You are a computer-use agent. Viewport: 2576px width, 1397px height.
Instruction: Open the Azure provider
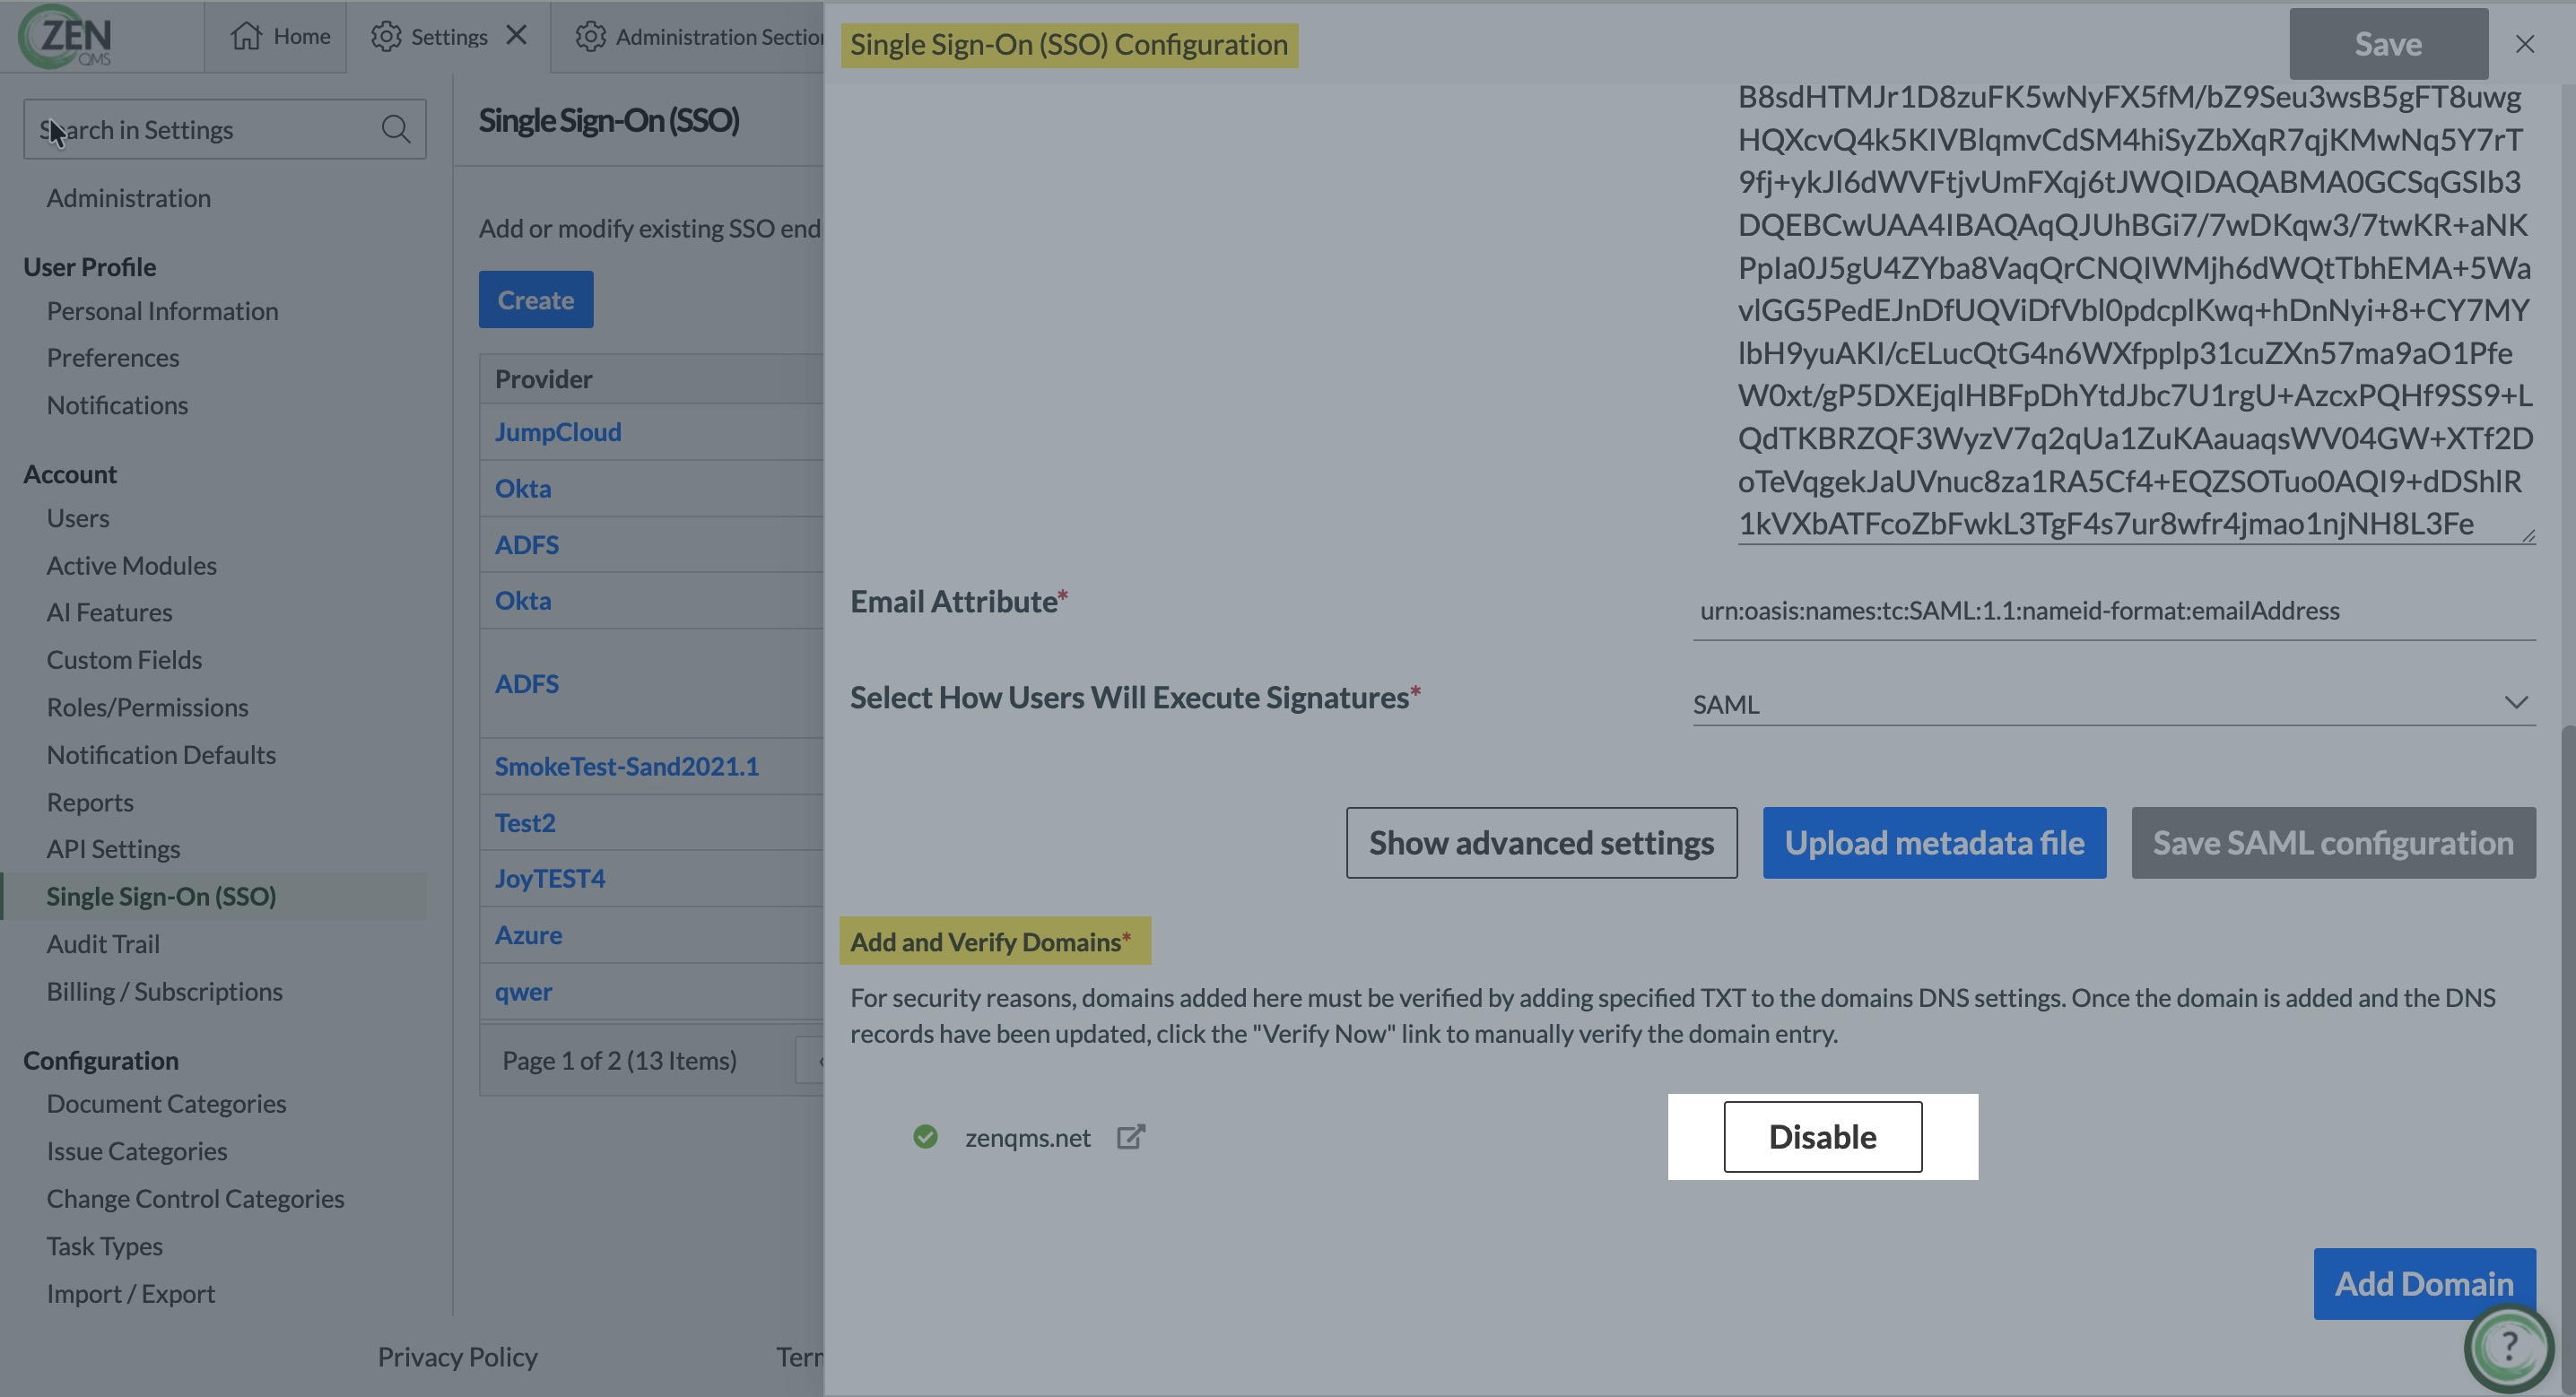[528, 935]
